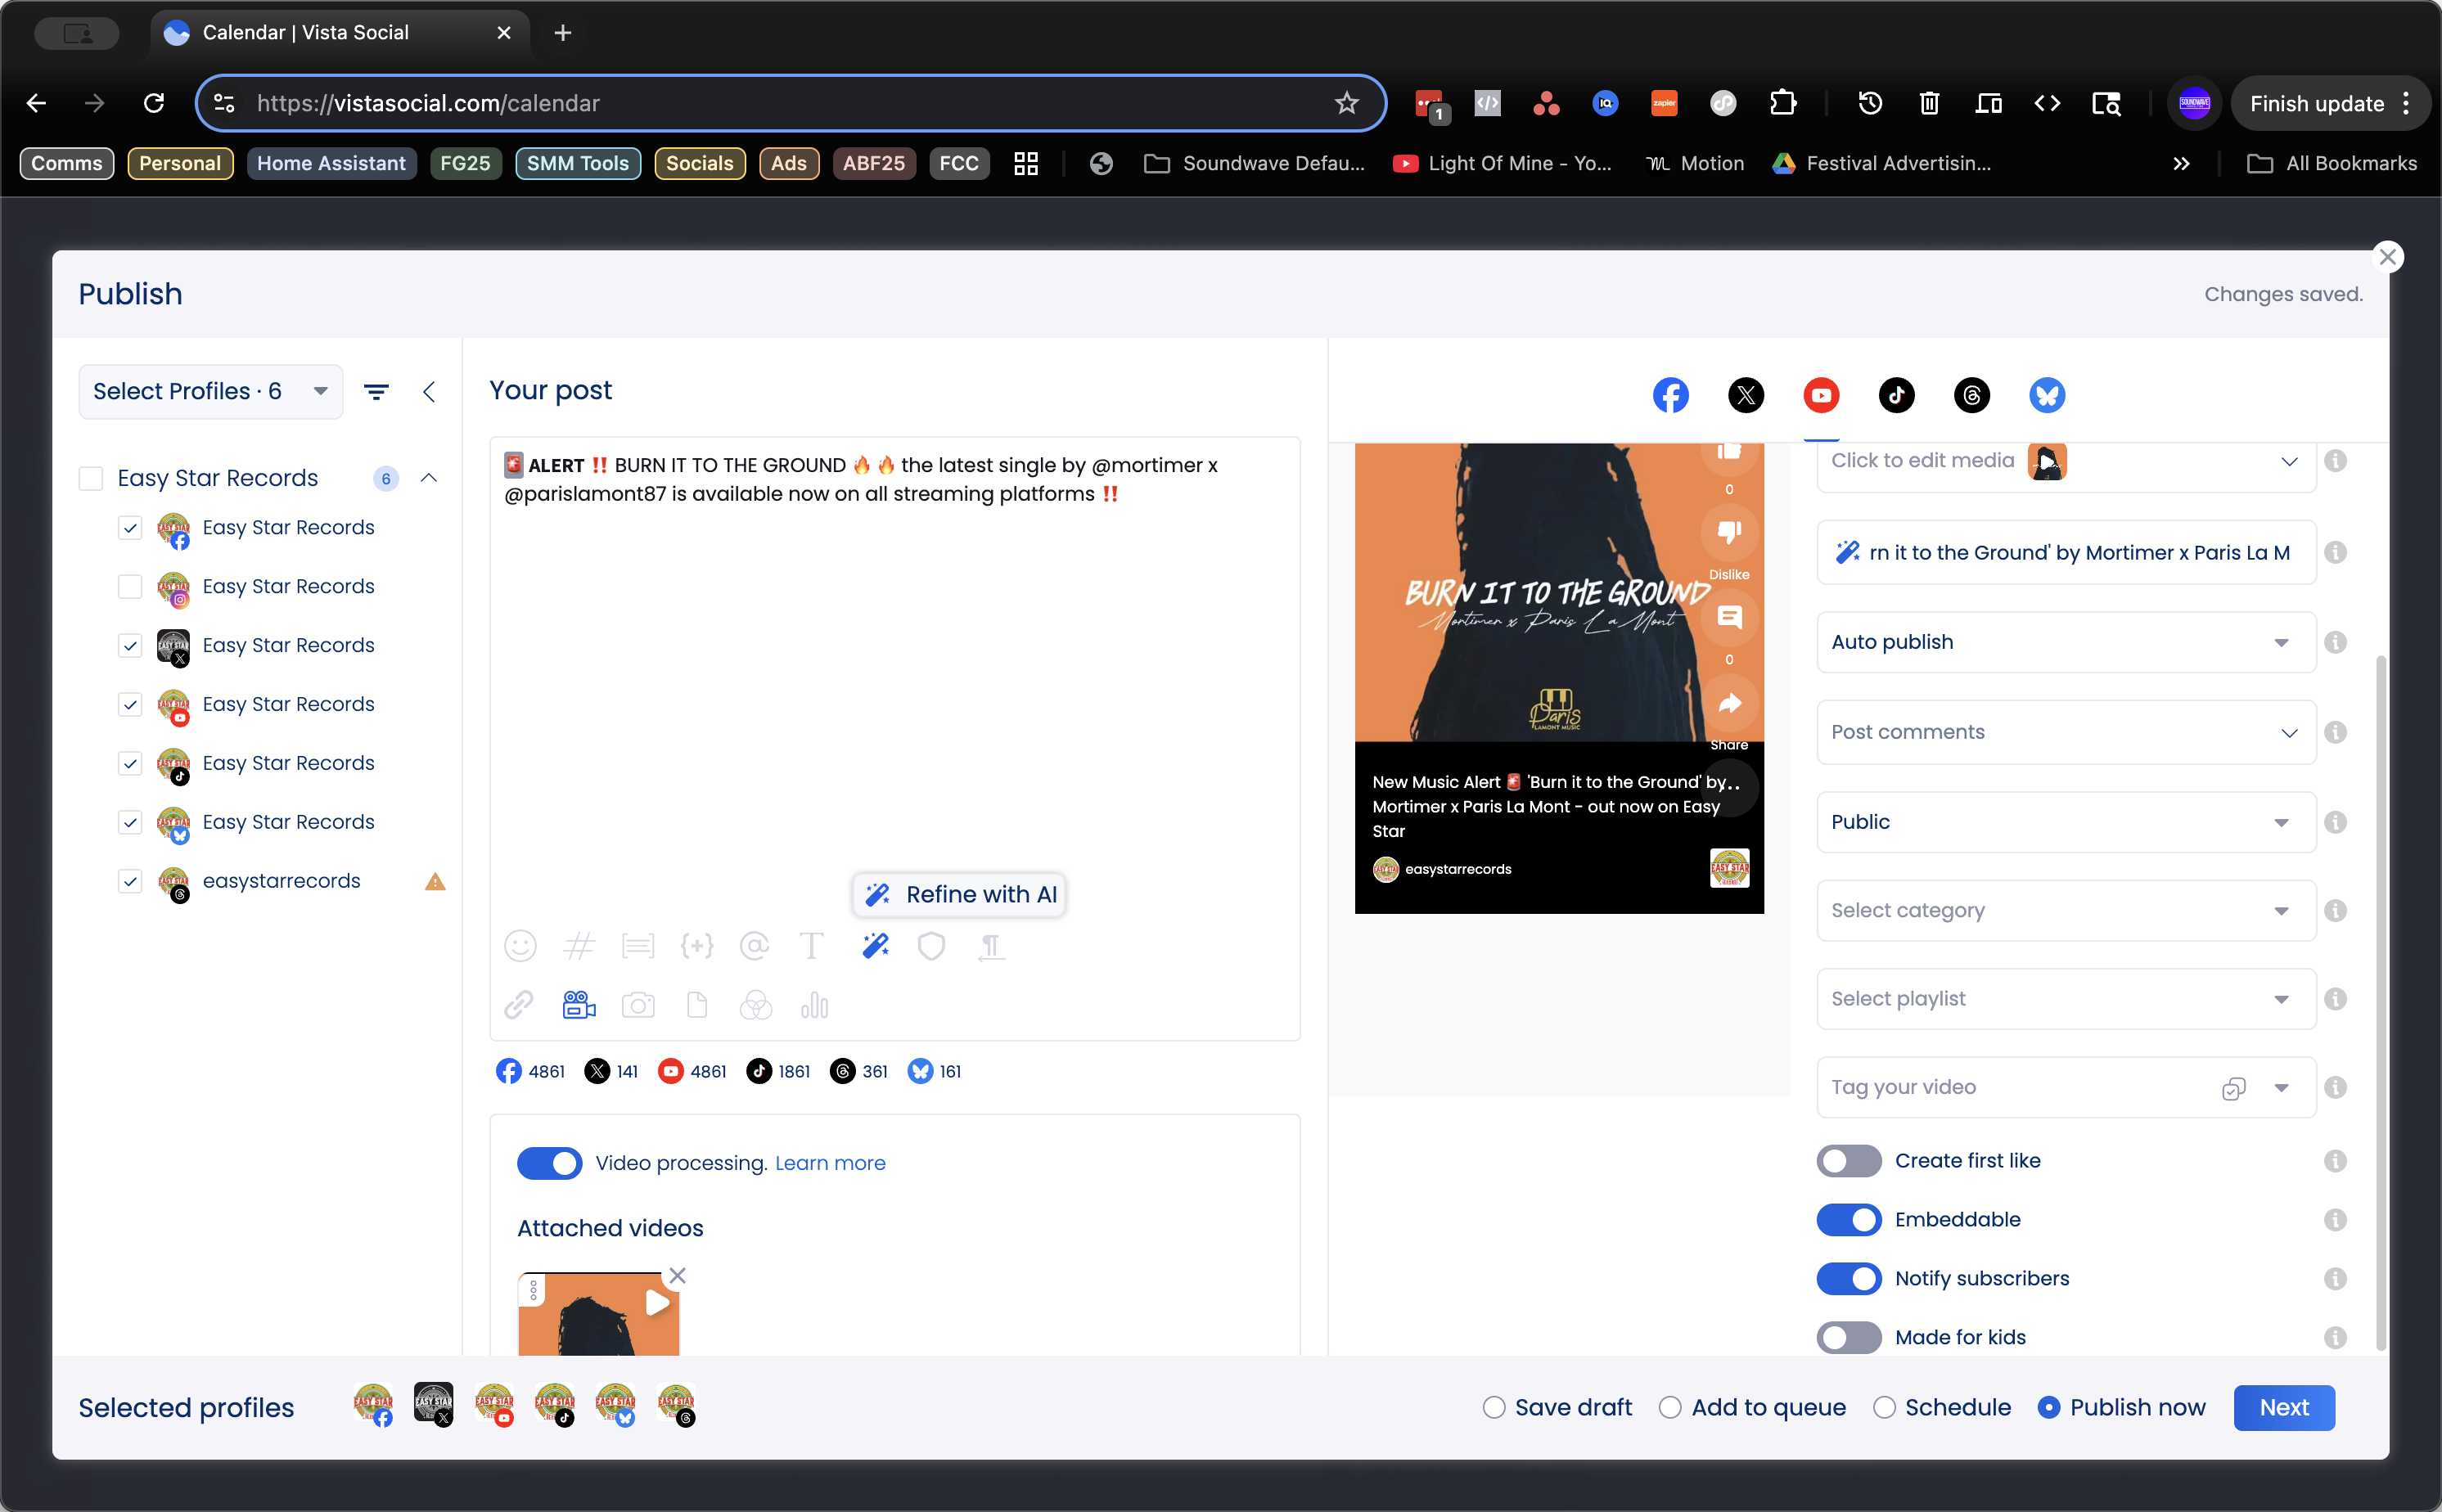Open the Learn more link

[x=830, y=1163]
